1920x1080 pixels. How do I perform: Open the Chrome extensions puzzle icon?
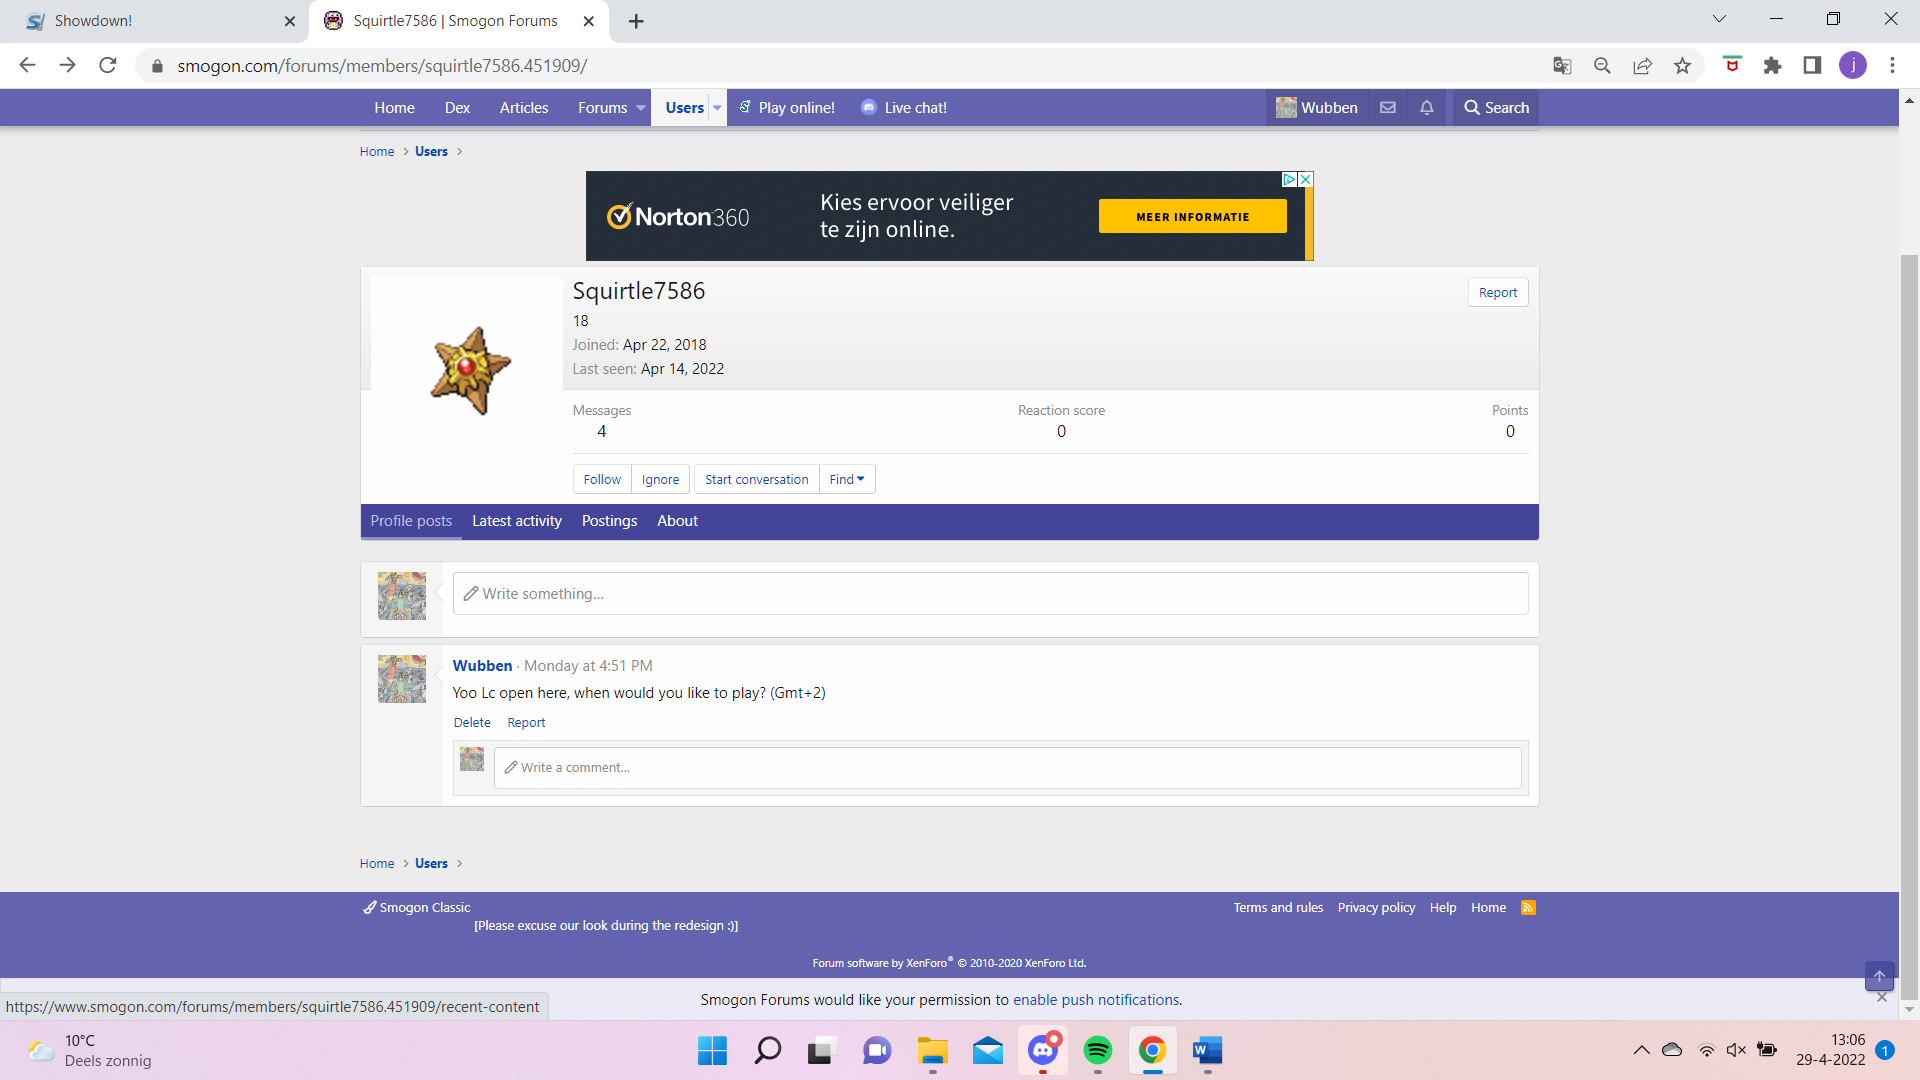(1772, 66)
